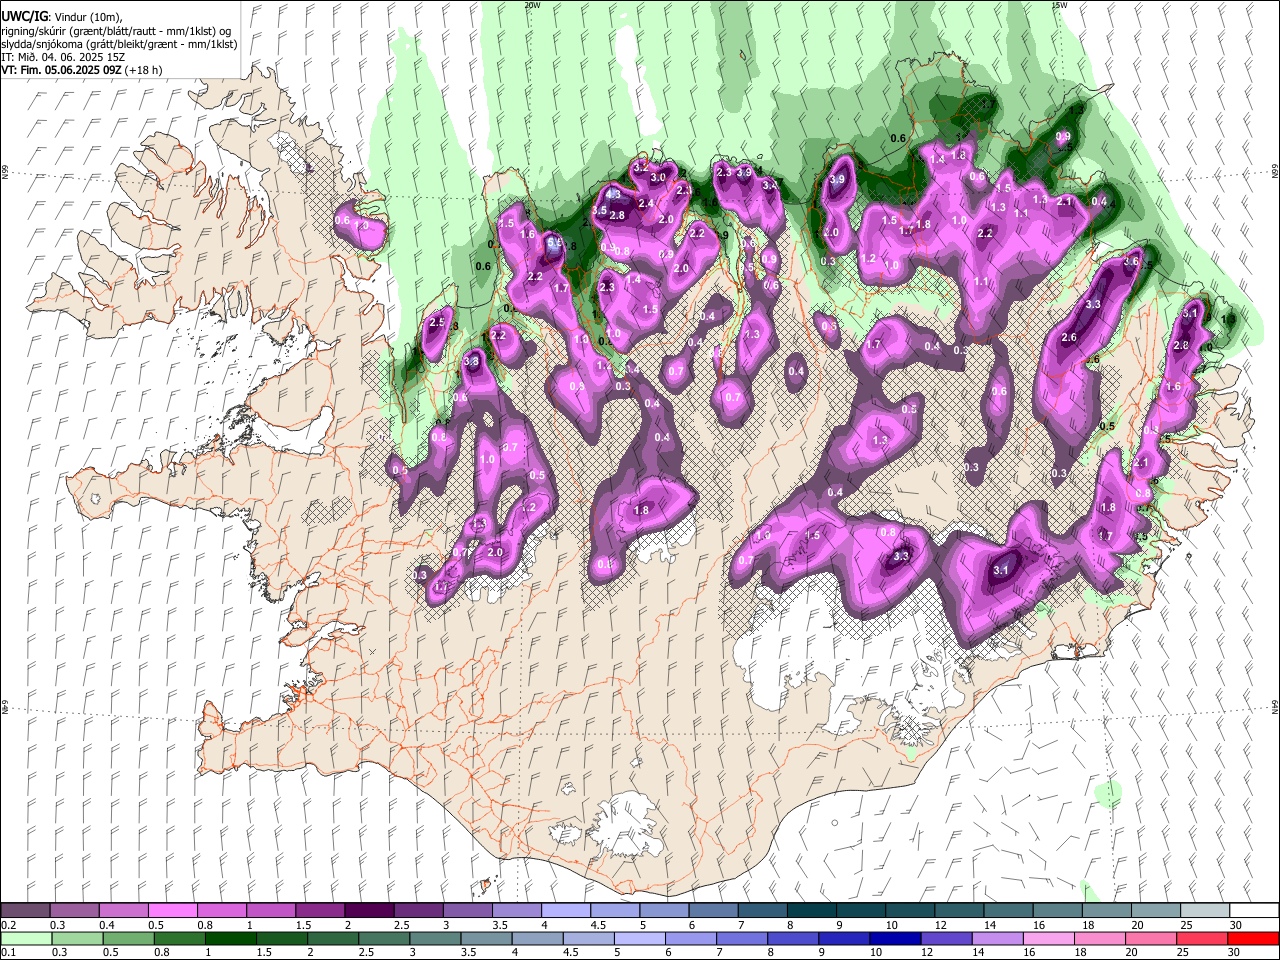Click the '4.3' precipitation value on the map

tap(615, 194)
